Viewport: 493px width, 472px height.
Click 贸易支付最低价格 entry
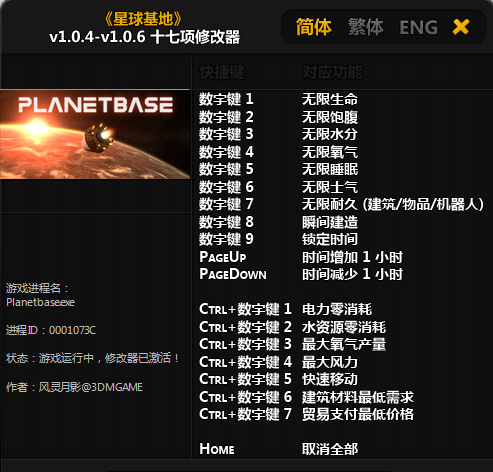[358, 414]
